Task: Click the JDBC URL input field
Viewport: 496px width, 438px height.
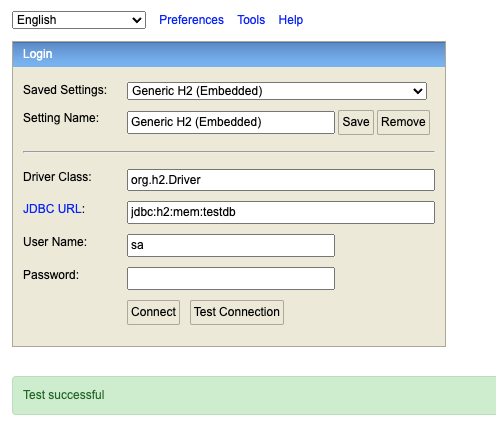Action: coord(281,212)
